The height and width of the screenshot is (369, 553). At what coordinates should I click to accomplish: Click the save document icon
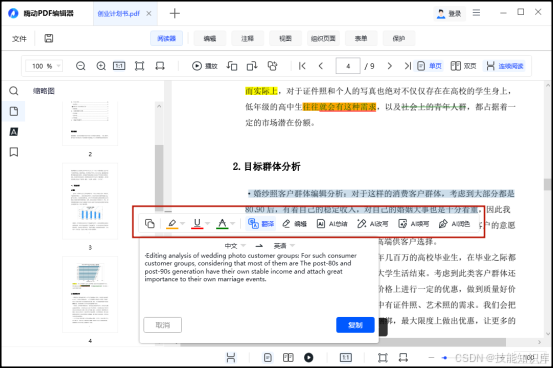coord(49,38)
